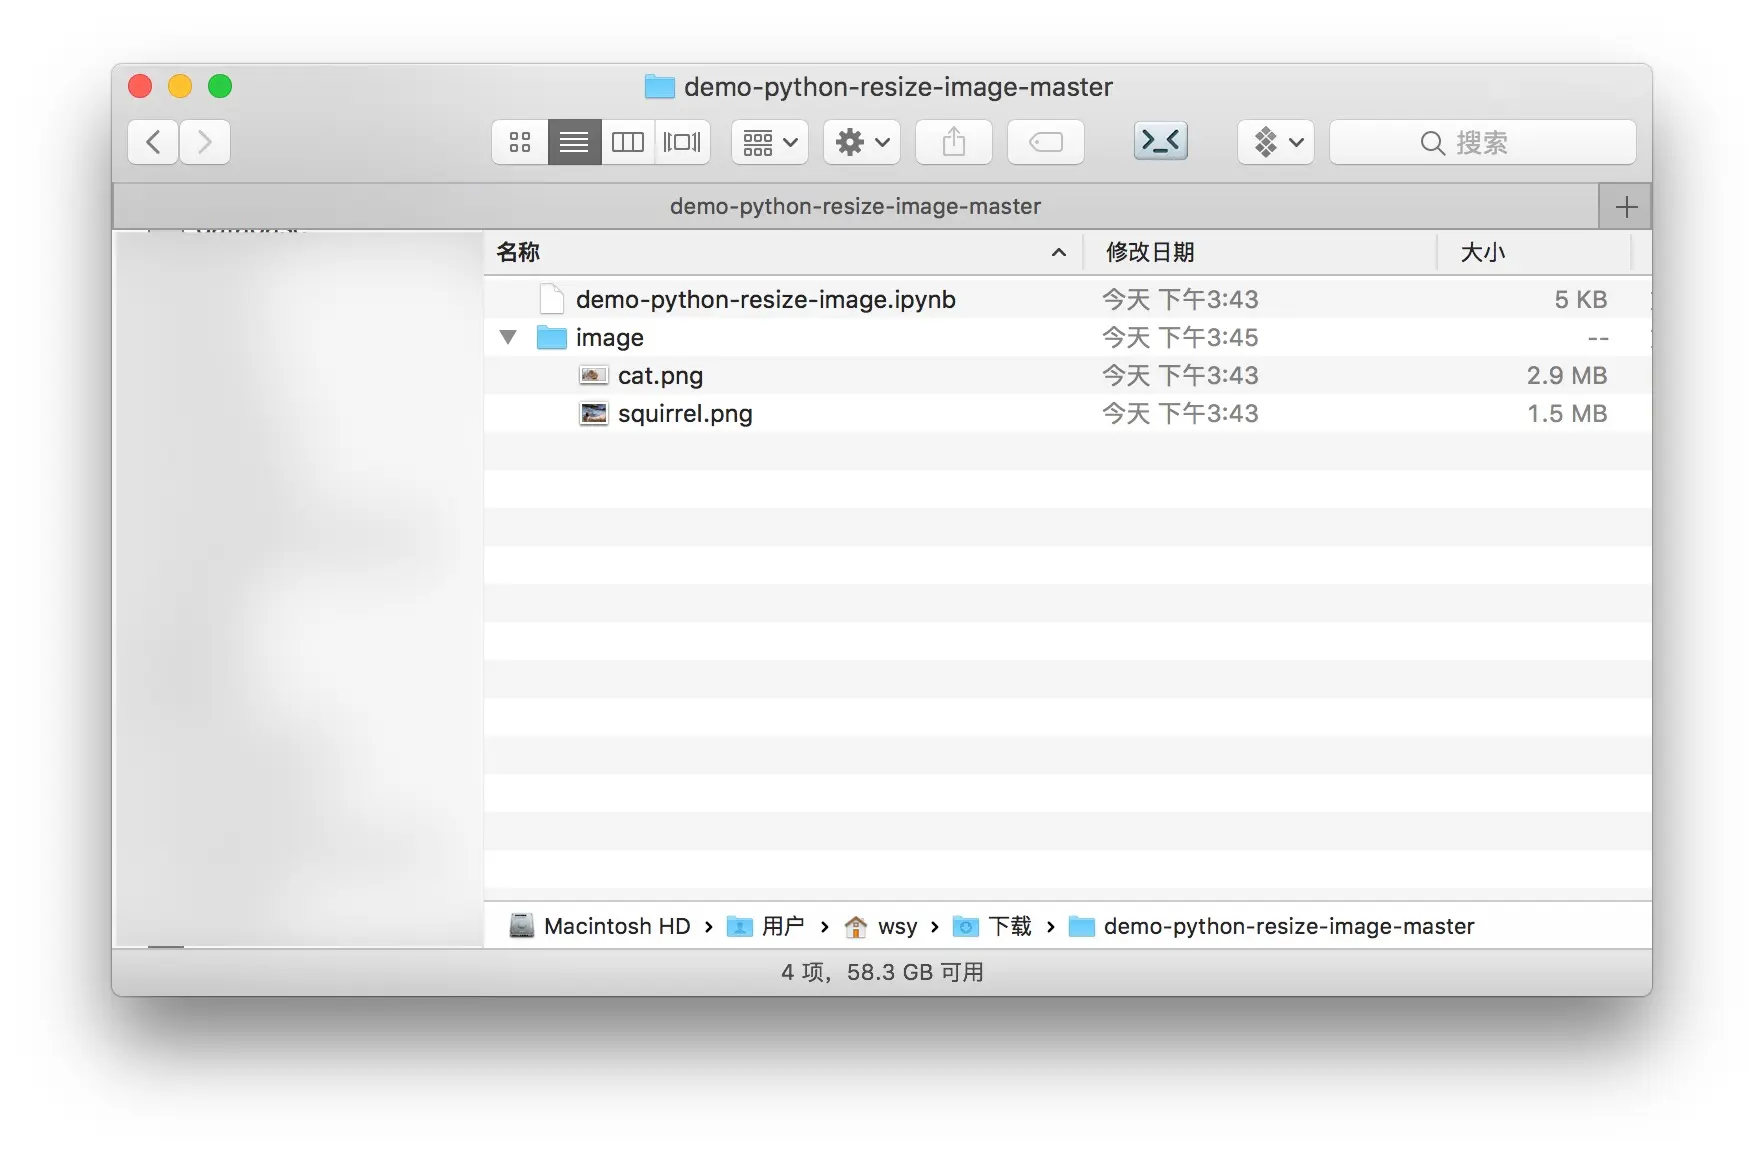Click the 下载 downloads folder icon
1764x1156 pixels.
[966, 927]
